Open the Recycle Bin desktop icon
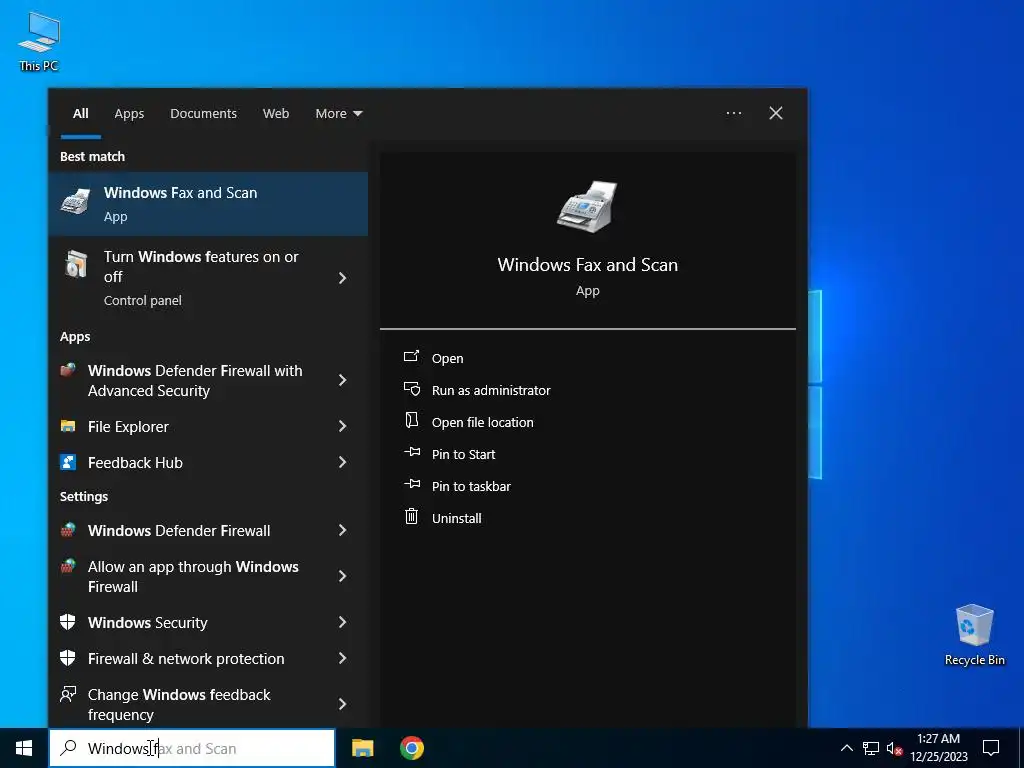The width and height of the screenshot is (1024, 768). (974, 635)
